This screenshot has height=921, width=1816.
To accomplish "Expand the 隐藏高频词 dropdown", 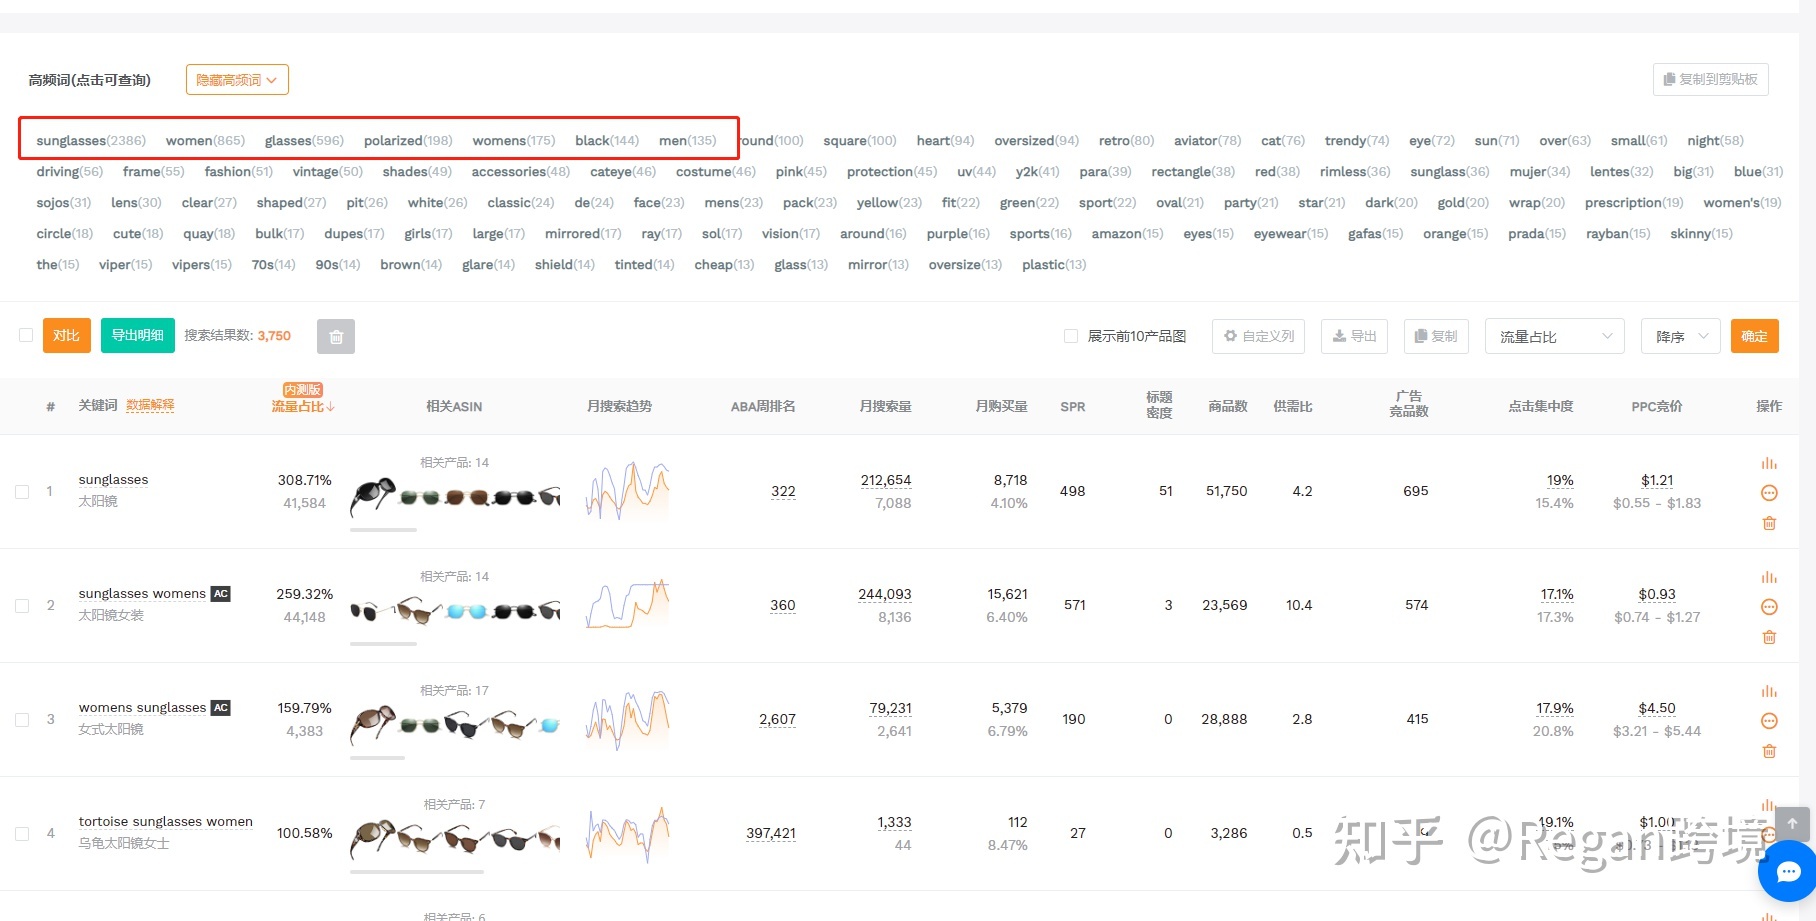I will tap(237, 80).
